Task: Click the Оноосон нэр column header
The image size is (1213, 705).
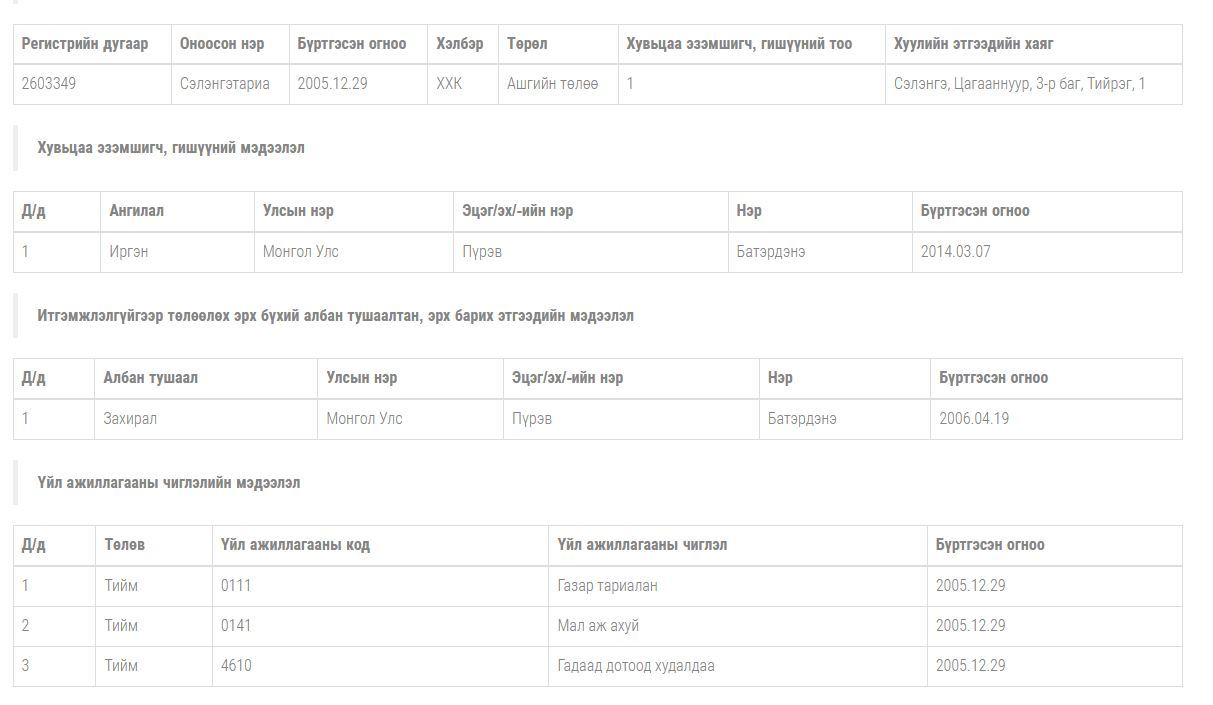Action: 222,44
